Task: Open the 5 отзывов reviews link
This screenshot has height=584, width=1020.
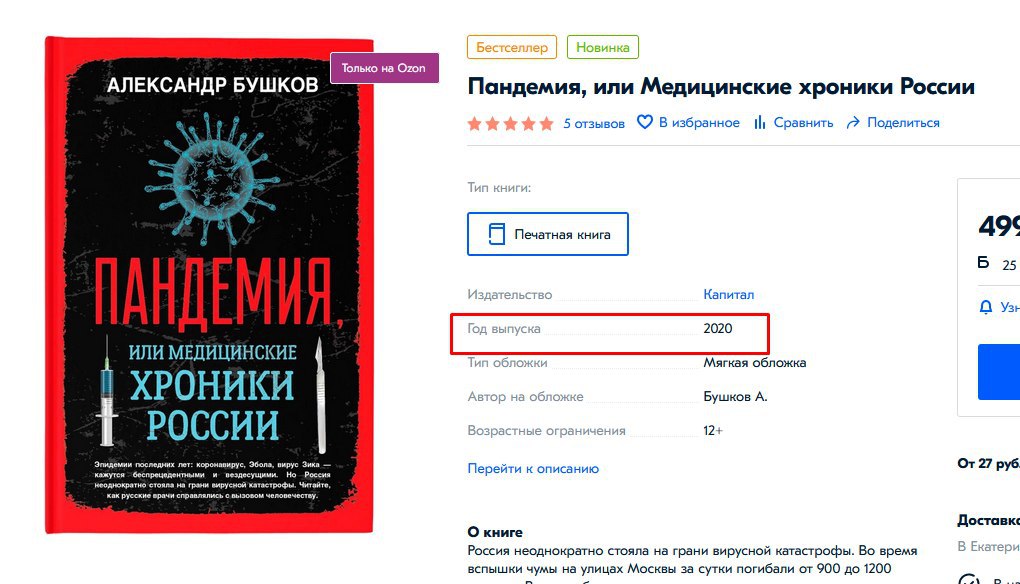Action: pos(593,123)
